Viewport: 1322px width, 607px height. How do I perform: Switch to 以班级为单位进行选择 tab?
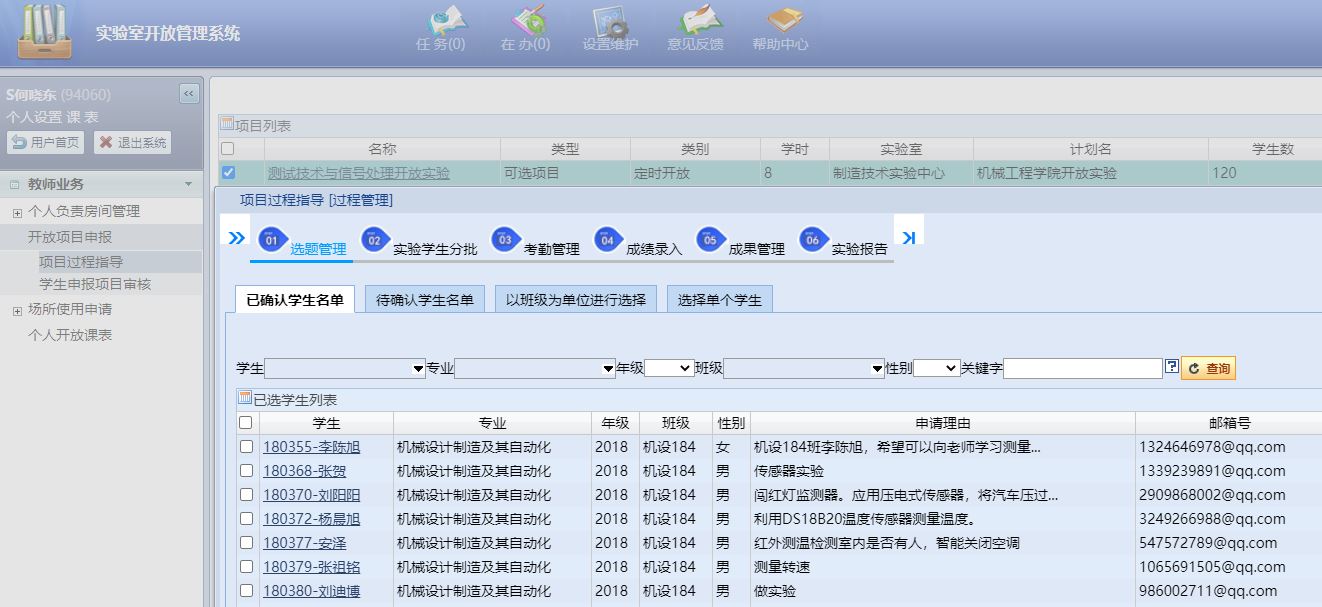[575, 300]
